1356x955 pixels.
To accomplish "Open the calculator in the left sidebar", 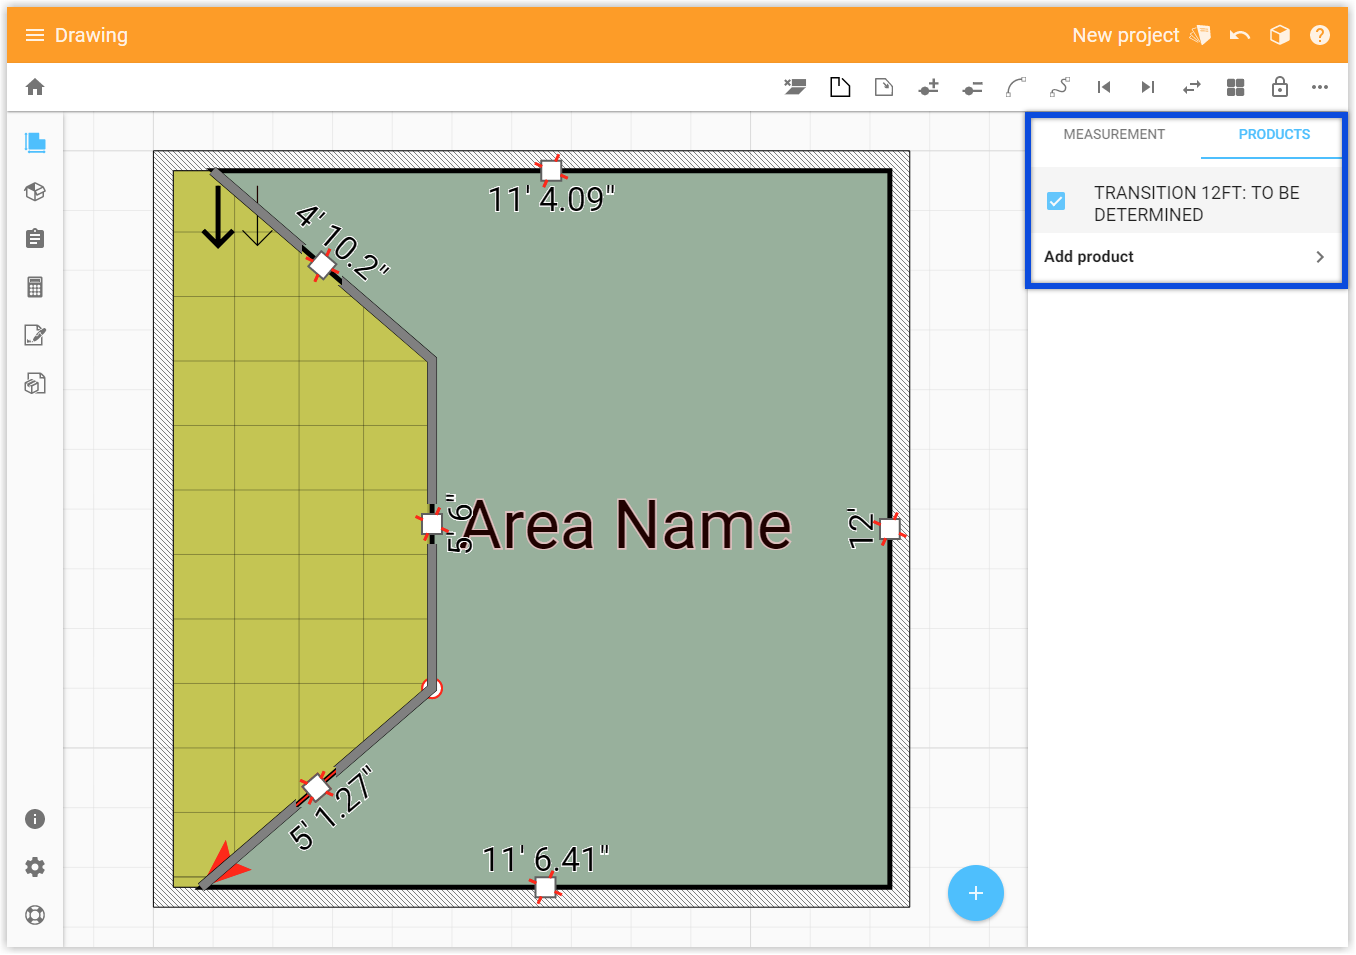I will click(x=35, y=287).
